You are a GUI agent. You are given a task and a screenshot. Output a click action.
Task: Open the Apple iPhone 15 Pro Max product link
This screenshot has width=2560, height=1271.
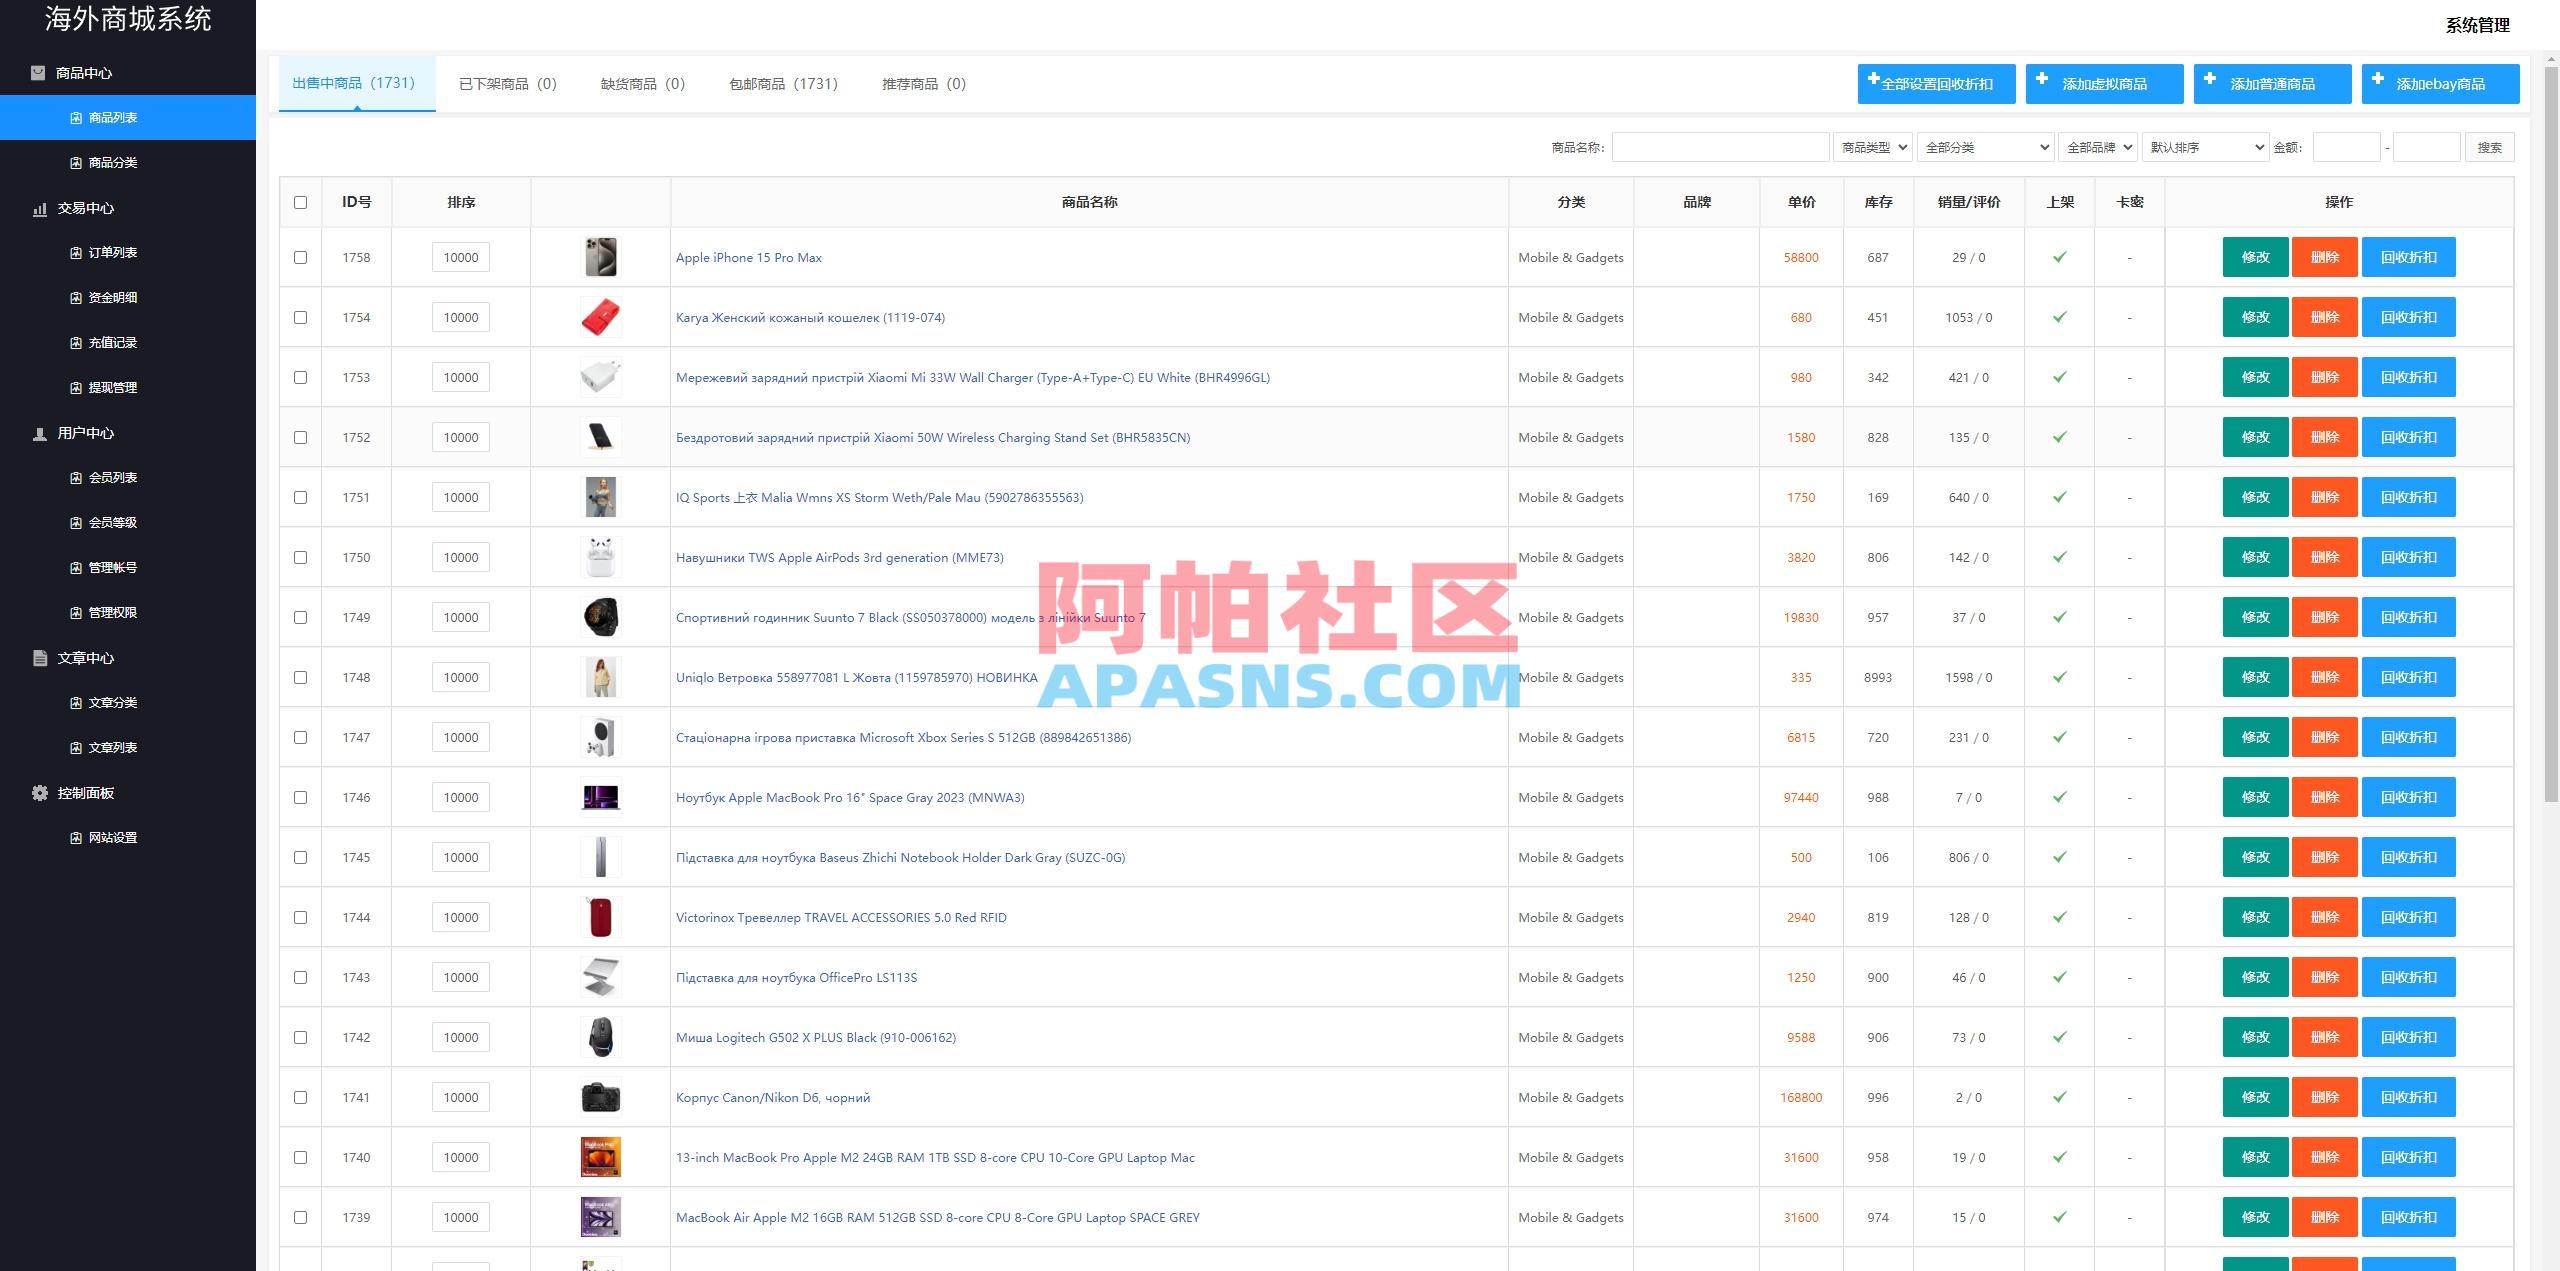coord(748,257)
